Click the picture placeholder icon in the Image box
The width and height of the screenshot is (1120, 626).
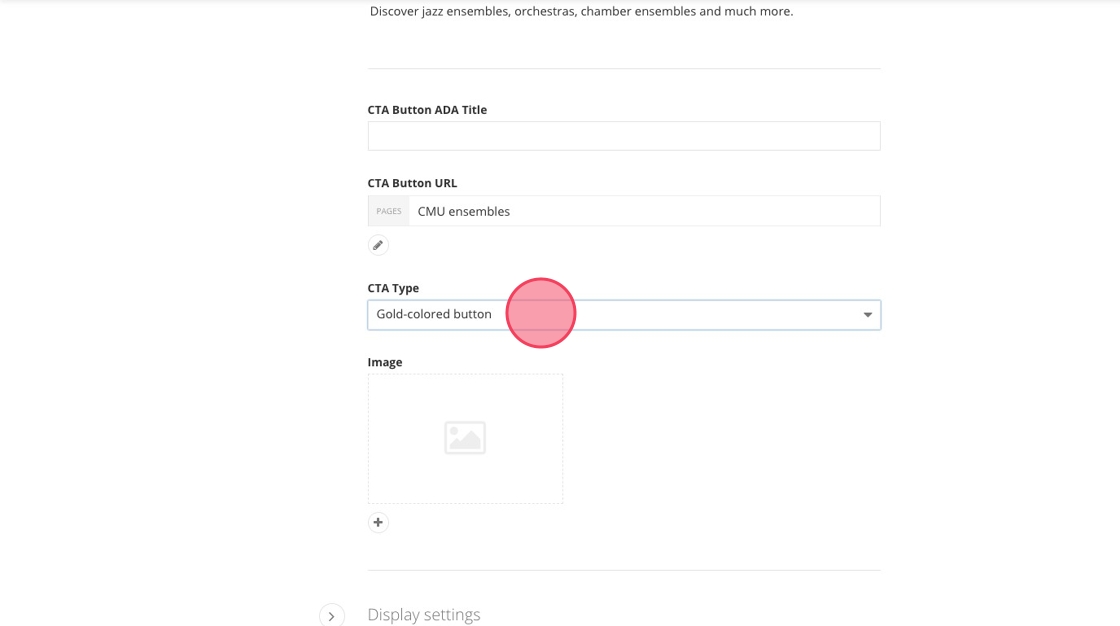pos(465,438)
